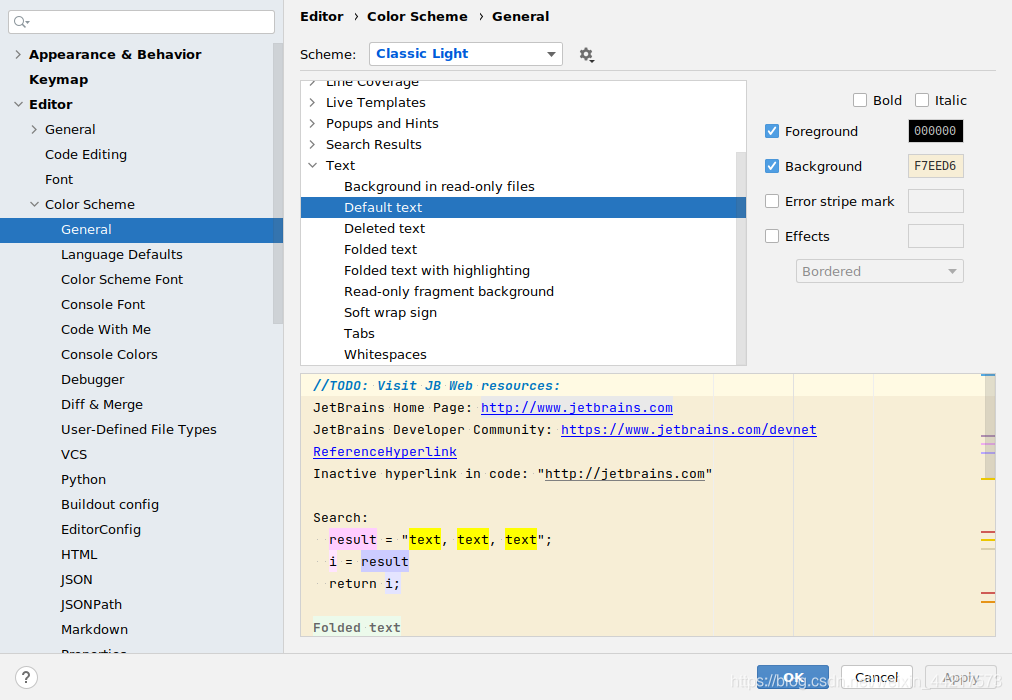
Task: Open Diff & Merge colors page
Action: (x=101, y=405)
